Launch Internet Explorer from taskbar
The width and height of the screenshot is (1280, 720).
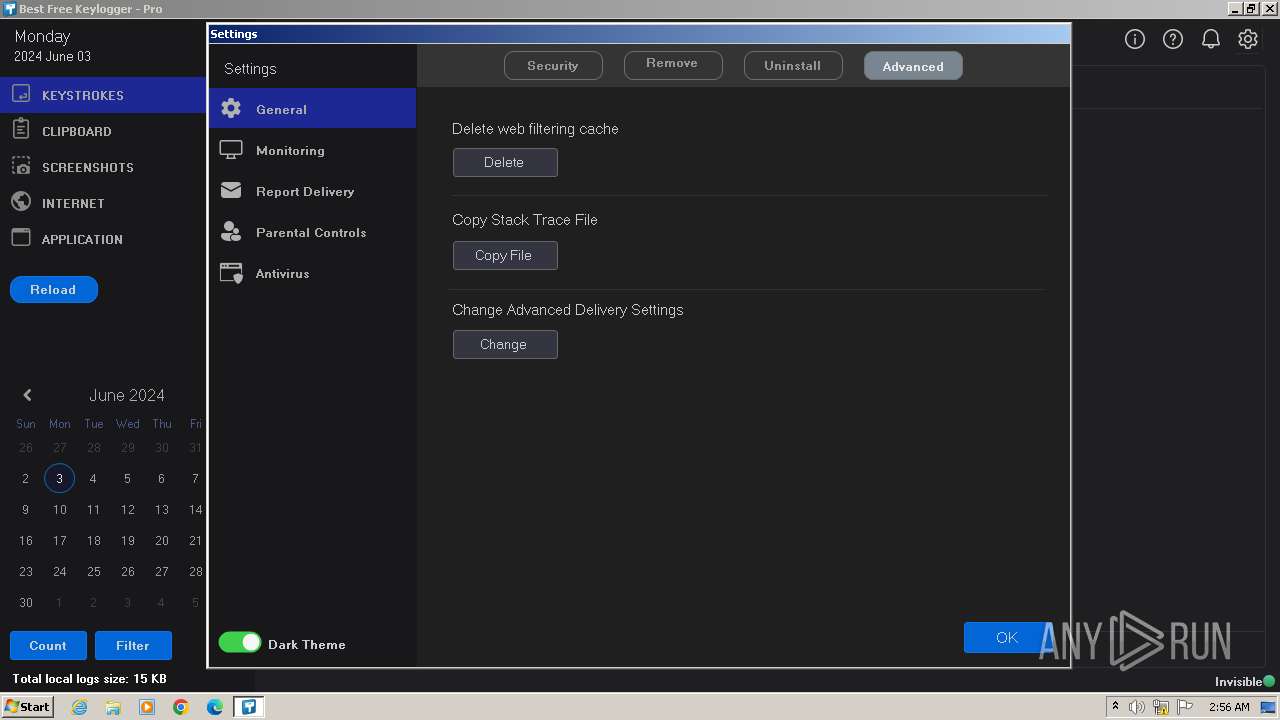79,707
